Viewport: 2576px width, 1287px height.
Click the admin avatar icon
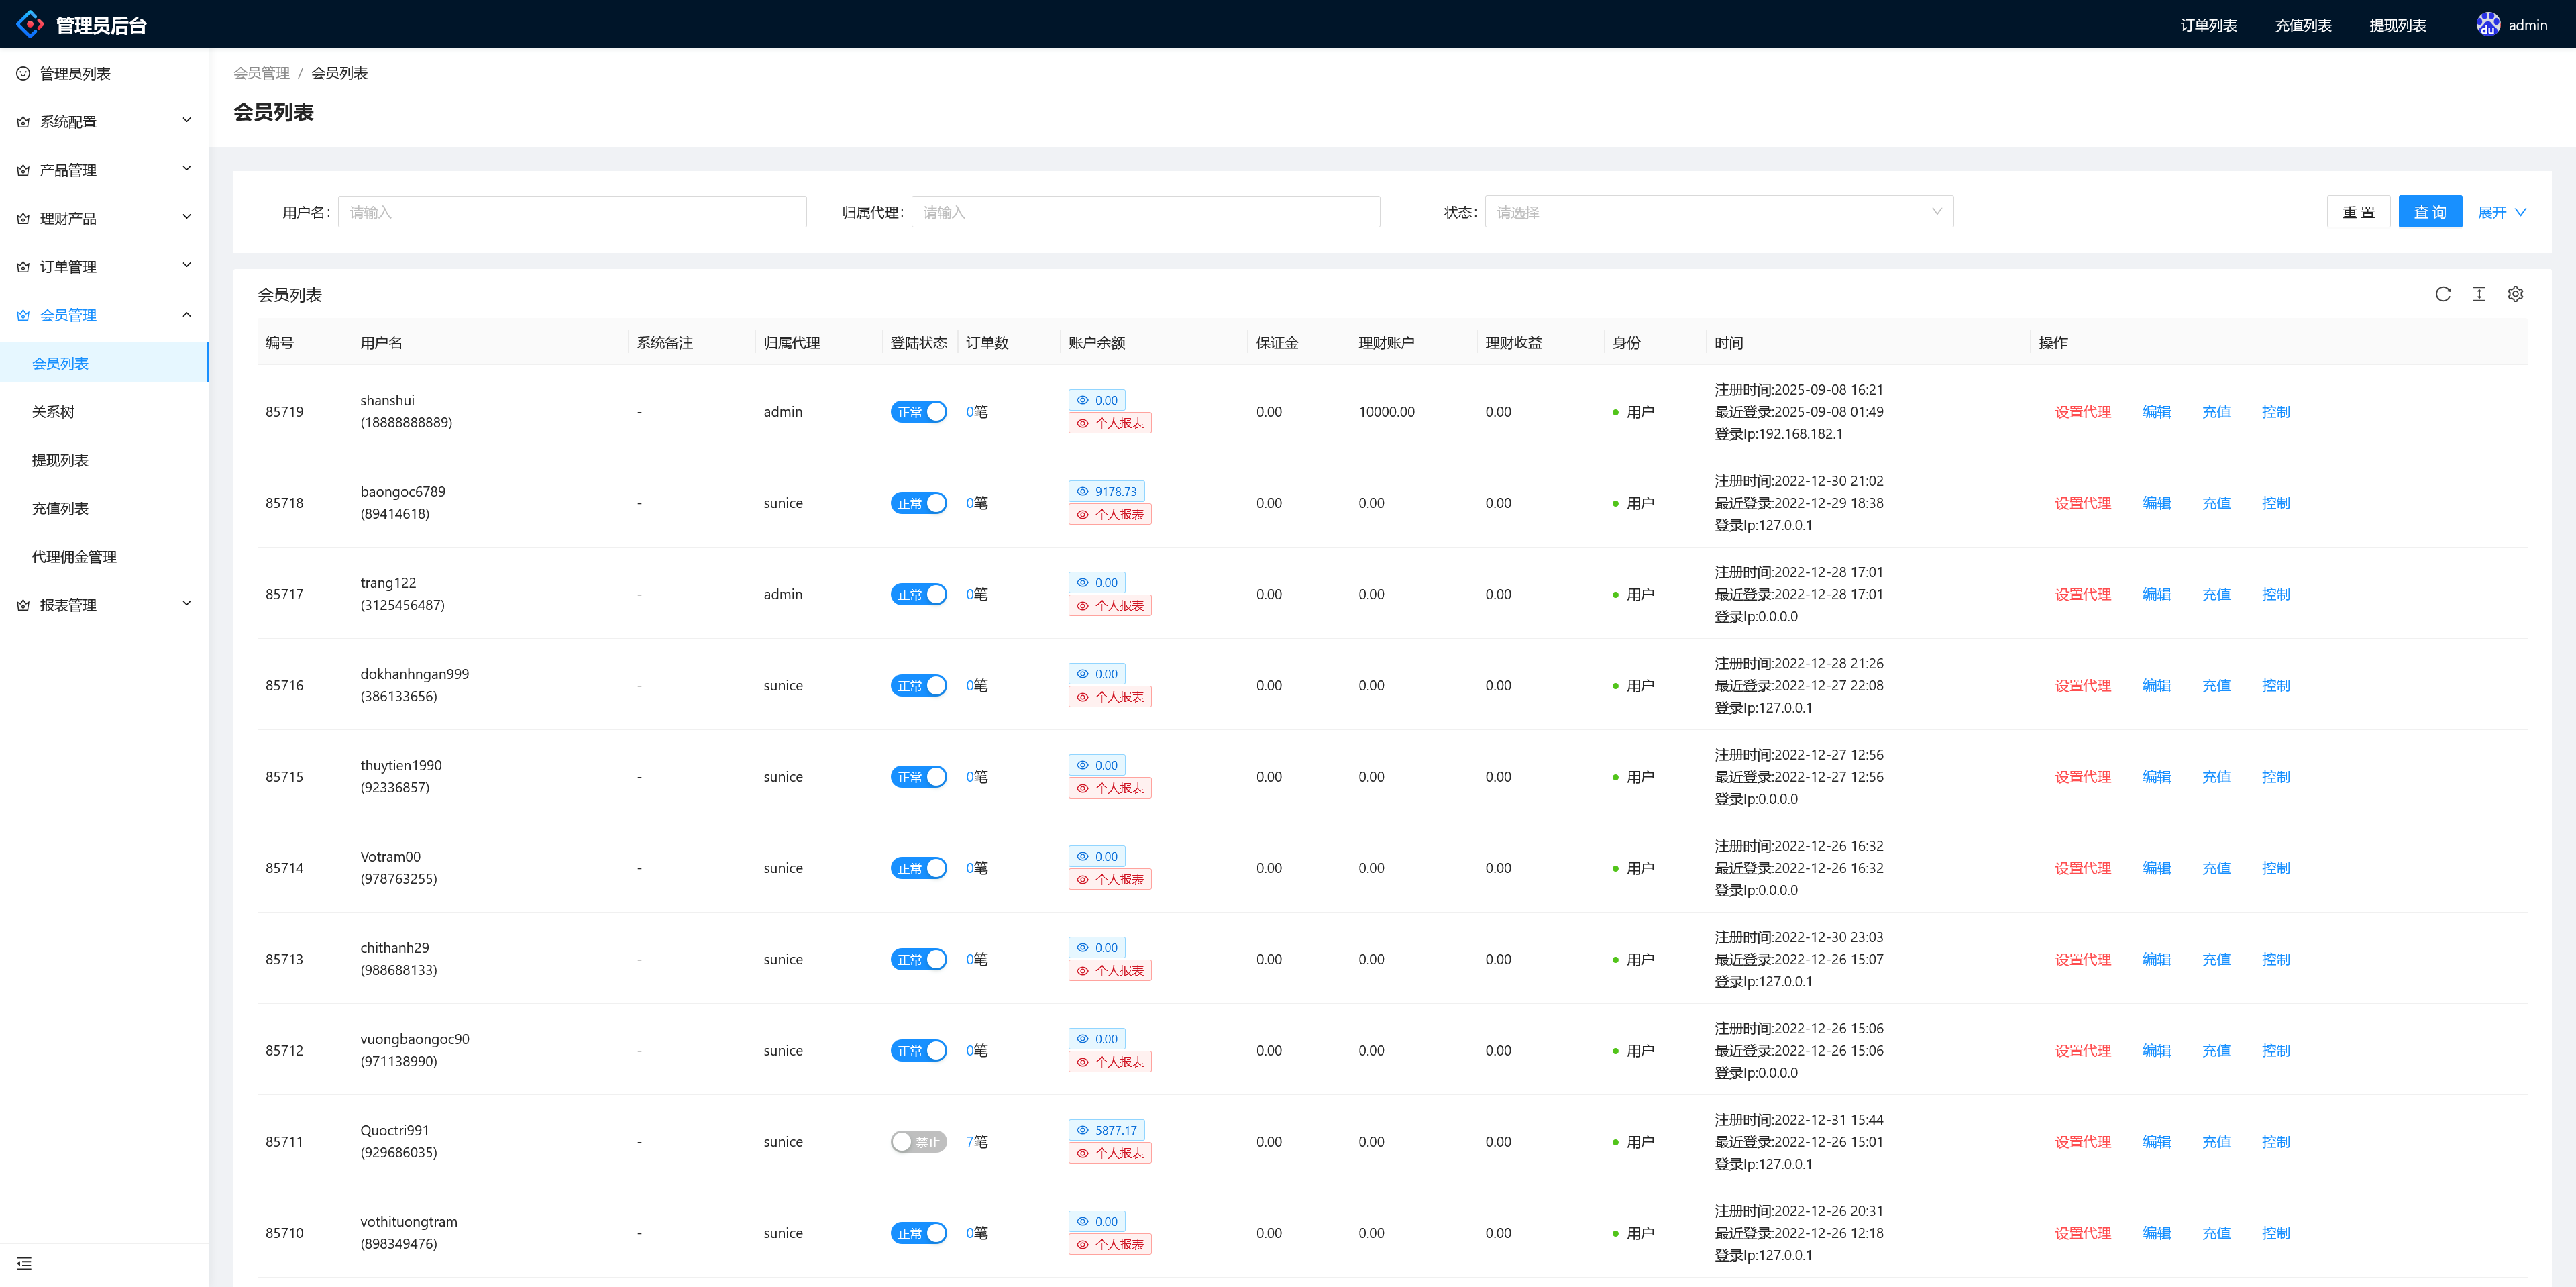2487,24
